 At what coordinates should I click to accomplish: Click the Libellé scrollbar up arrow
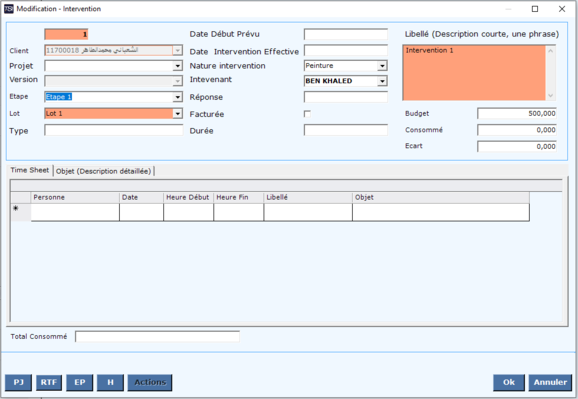[550, 51]
